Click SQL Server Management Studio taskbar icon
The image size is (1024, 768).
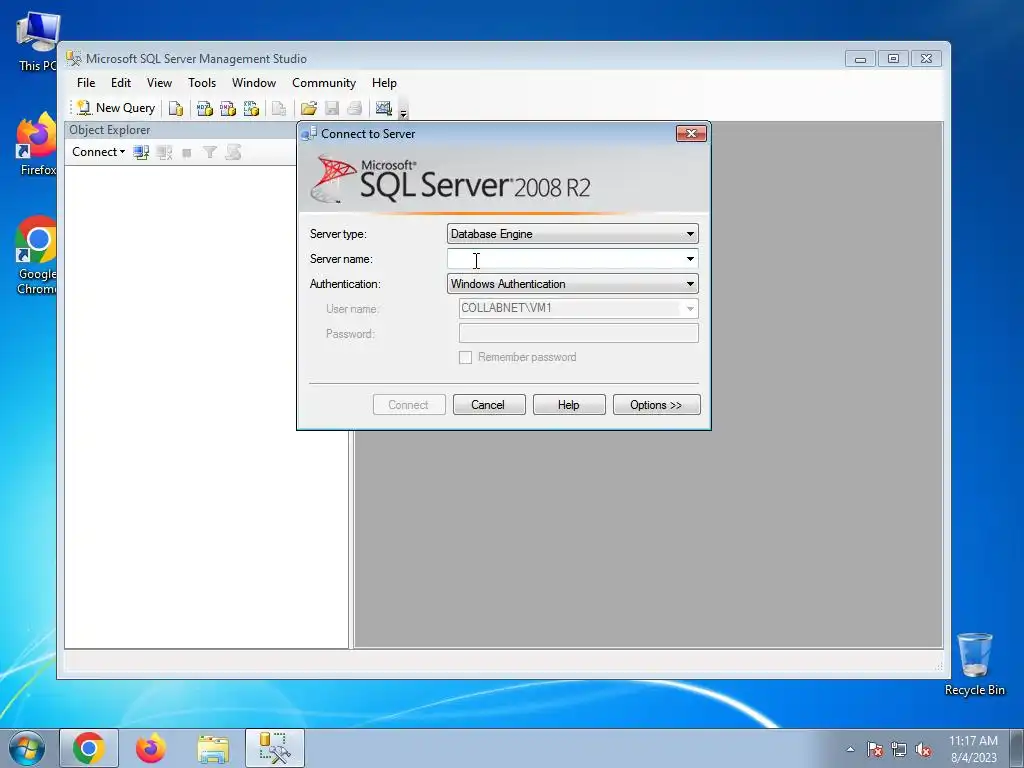pyautogui.click(x=275, y=748)
